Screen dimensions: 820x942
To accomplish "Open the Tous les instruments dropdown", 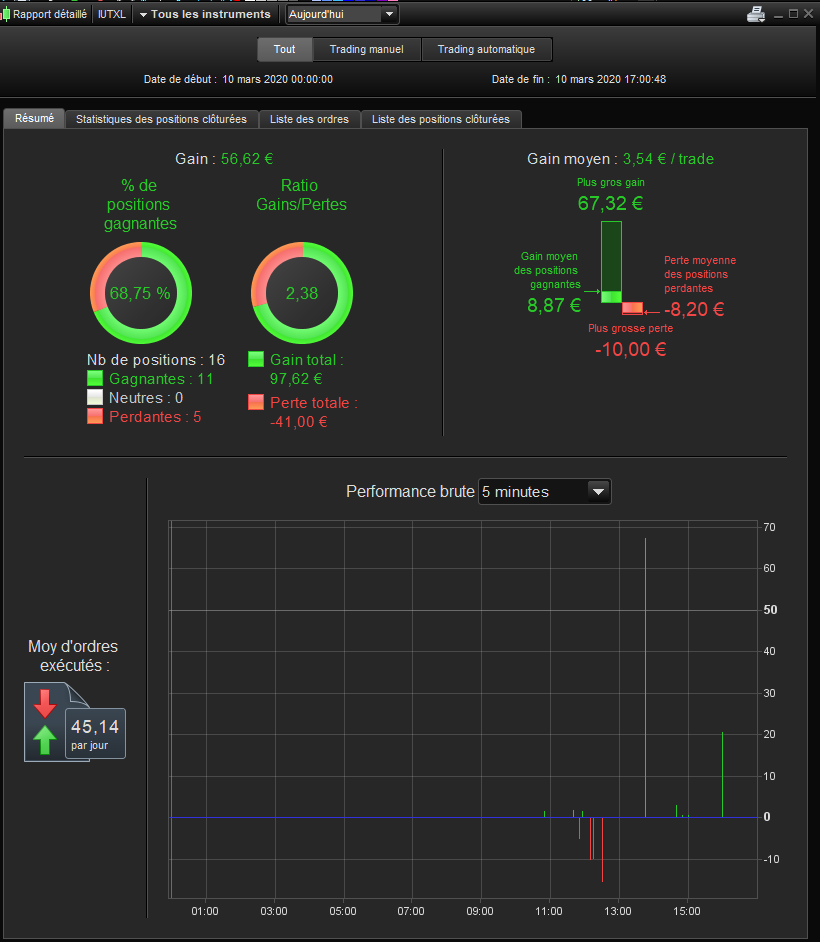I will pos(205,14).
